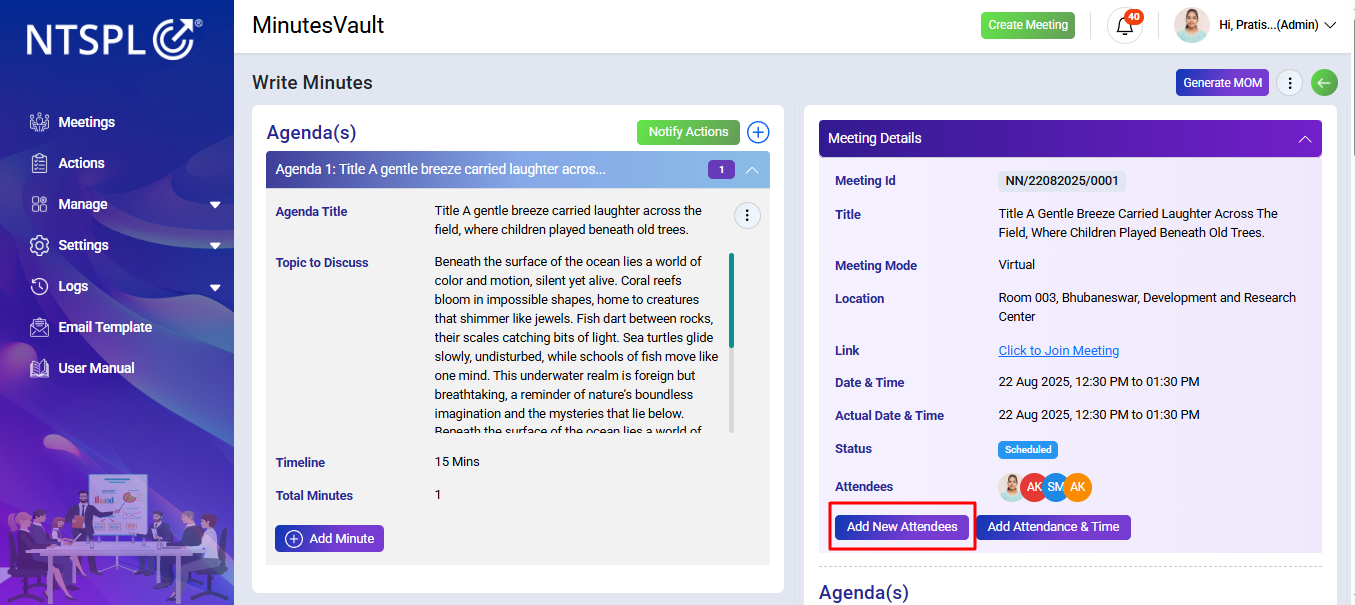Viewport: 1355px width, 605px height.
Task: Click the SM attendee avatar
Action: point(1055,487)
